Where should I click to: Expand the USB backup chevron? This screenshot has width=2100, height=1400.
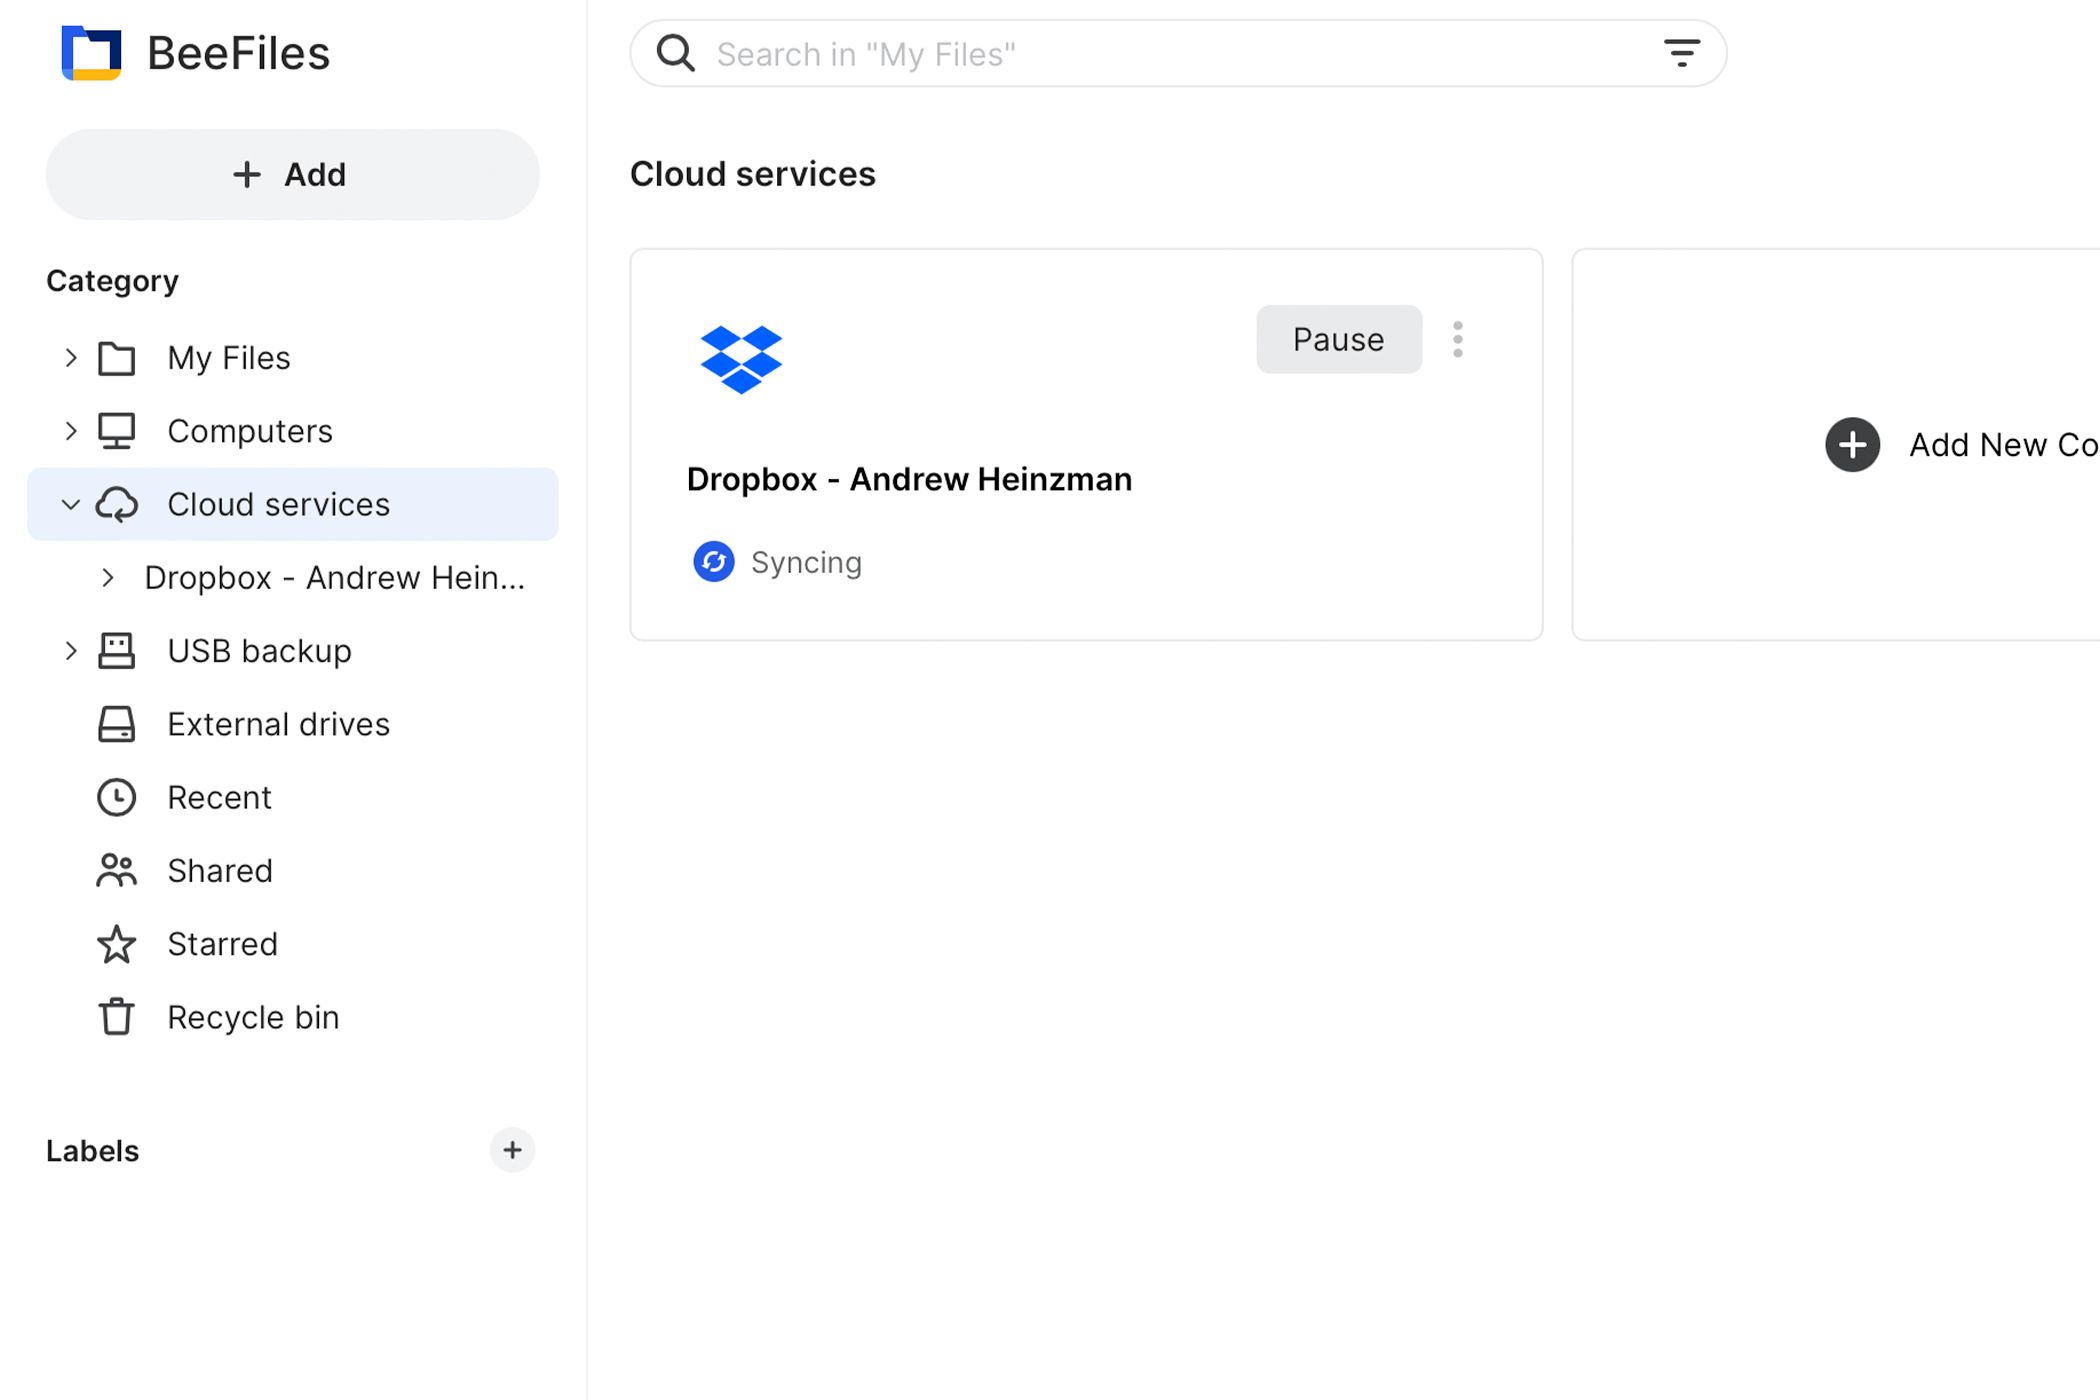70,651
